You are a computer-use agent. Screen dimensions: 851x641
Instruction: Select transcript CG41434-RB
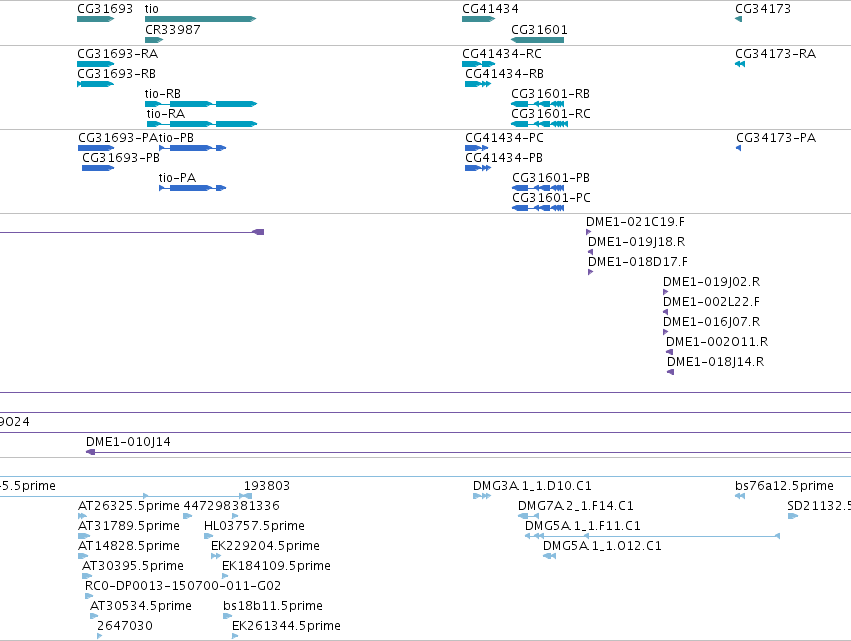[504, 74]
